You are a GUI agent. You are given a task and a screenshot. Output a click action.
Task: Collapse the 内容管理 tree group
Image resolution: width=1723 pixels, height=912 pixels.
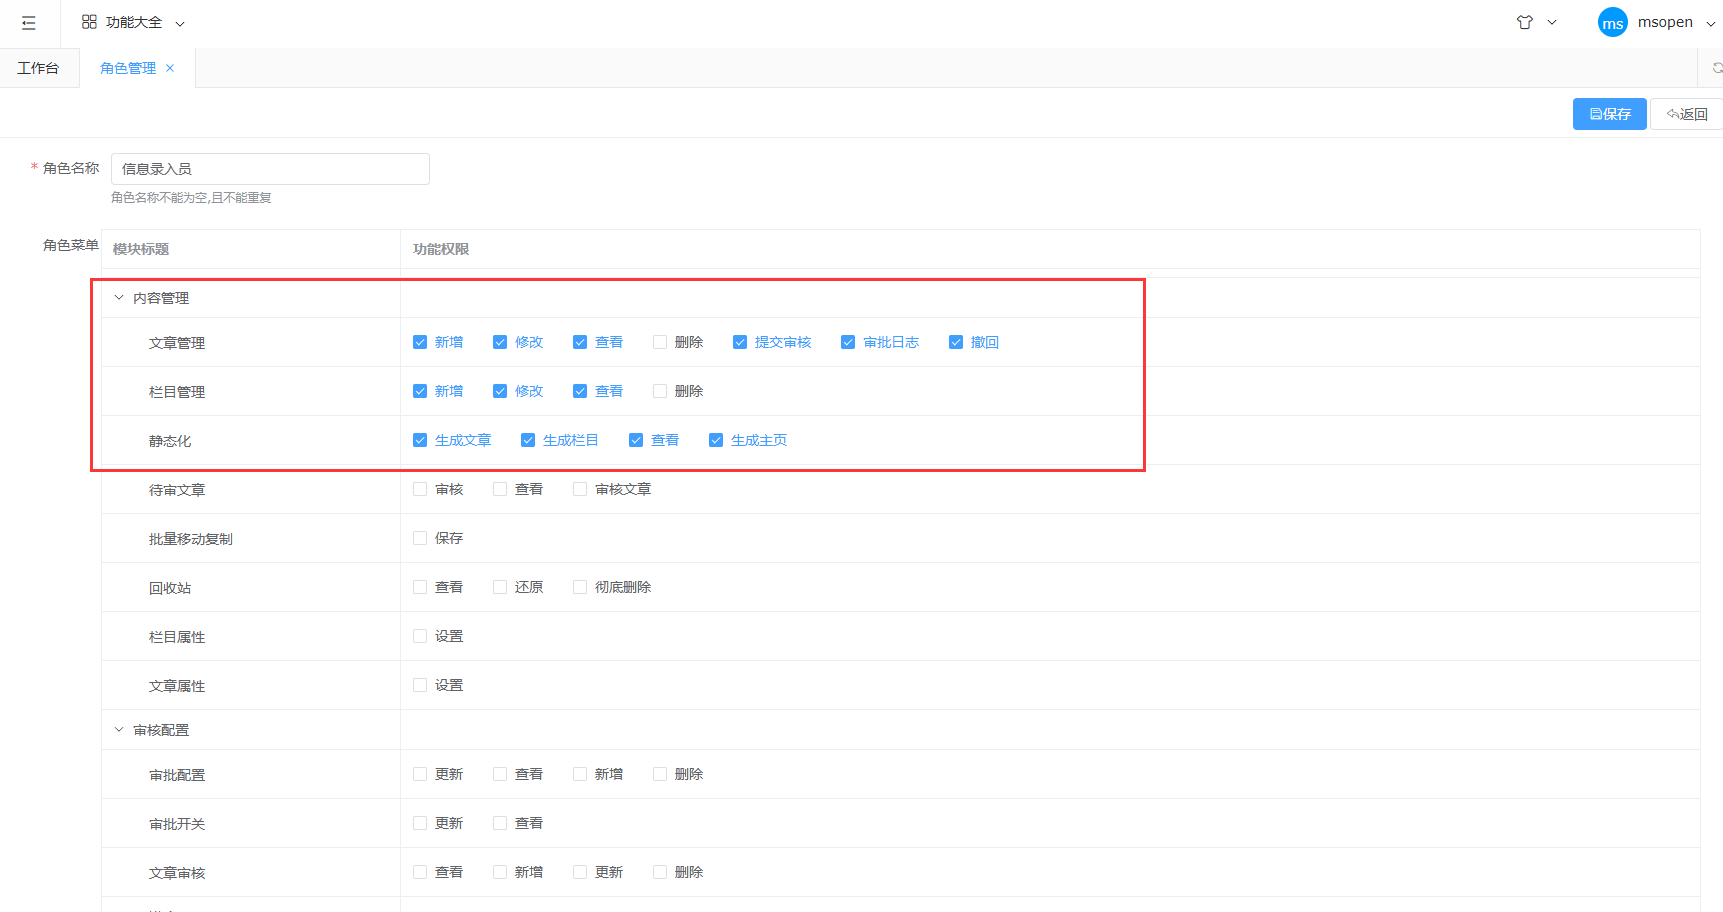click(119, 298)
